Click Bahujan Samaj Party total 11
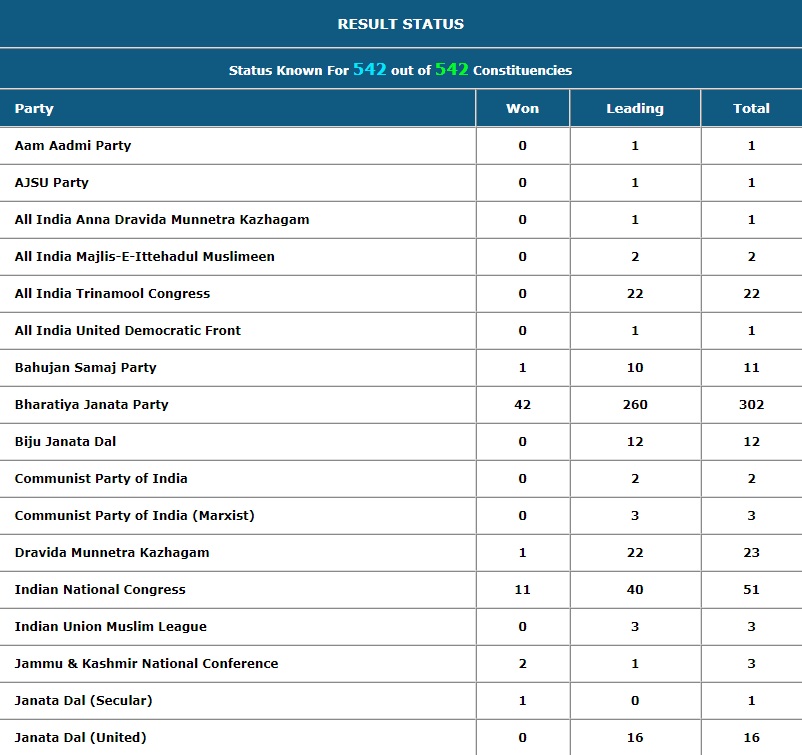The image size is (802, 755). (x=751, y=368)
